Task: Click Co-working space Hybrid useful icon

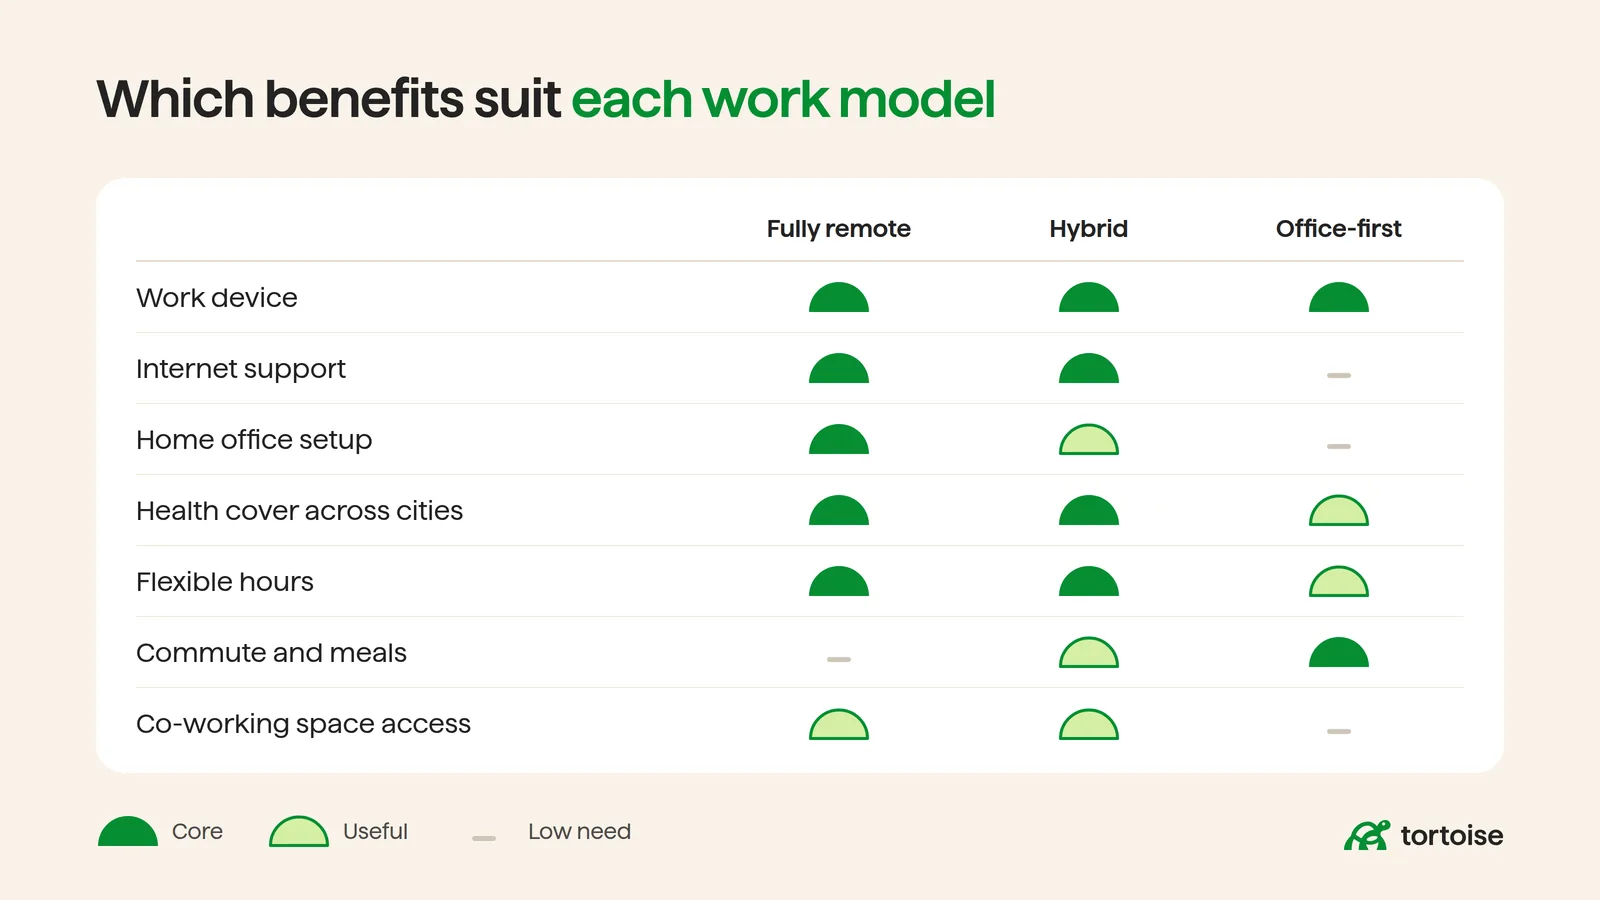Action: coord(1089,724)
